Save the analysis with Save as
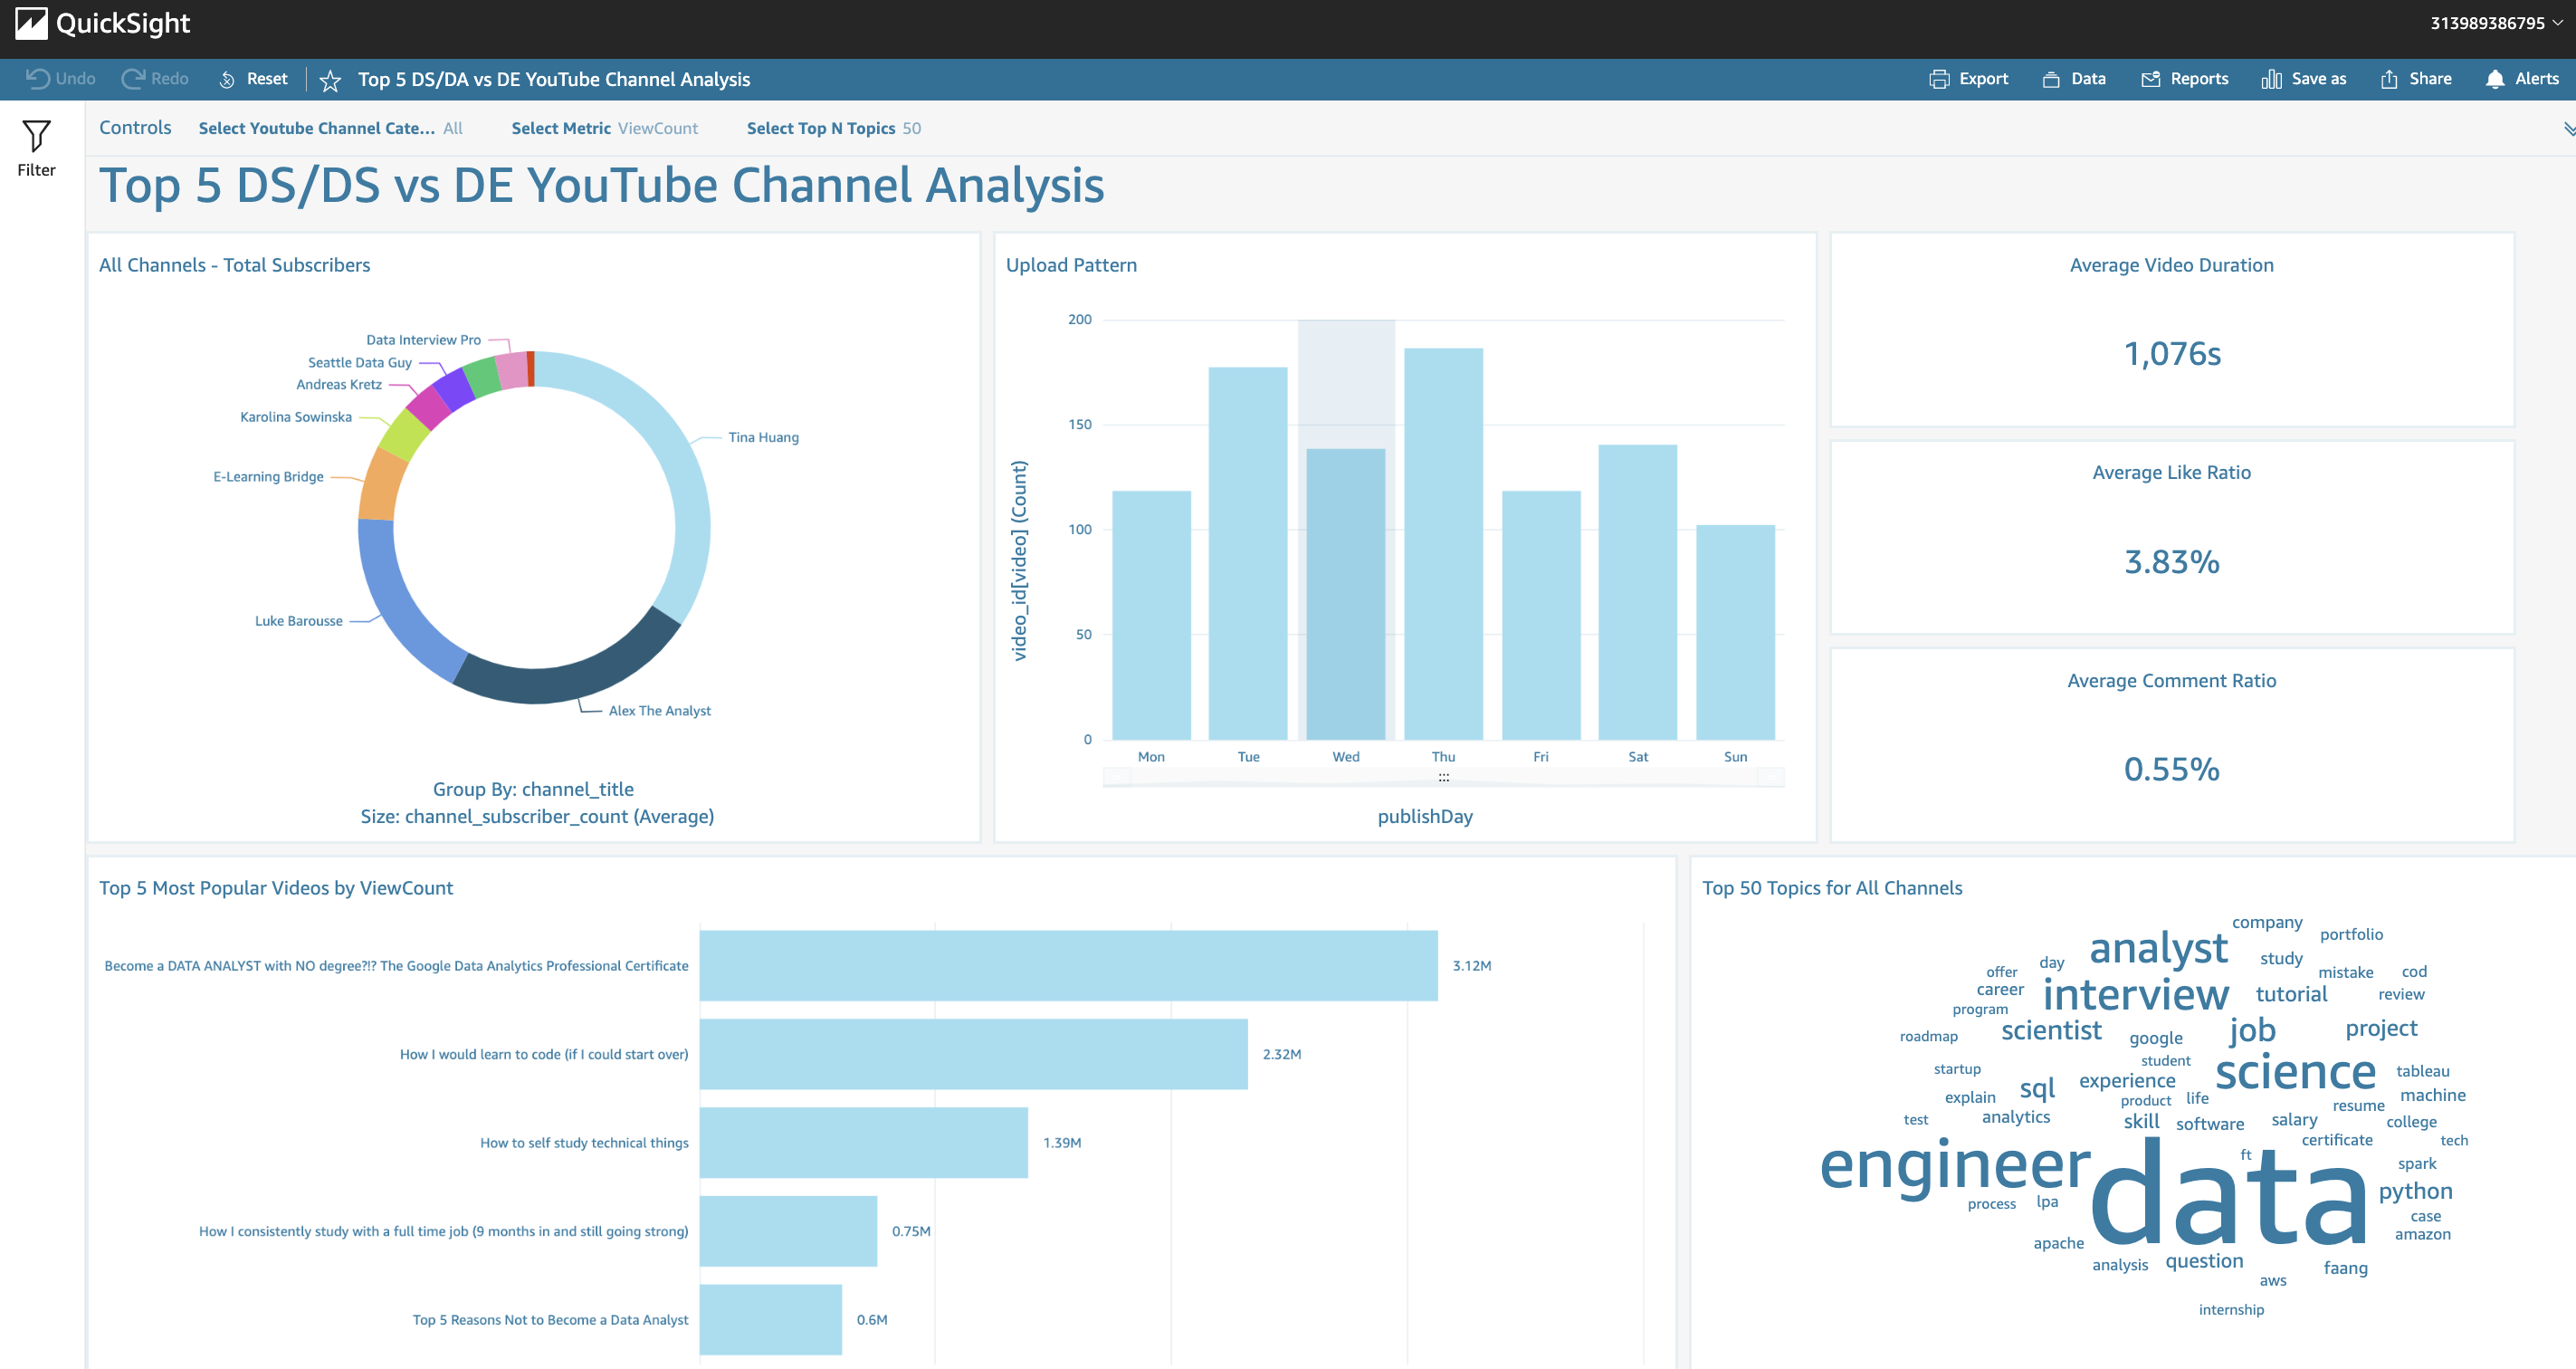Screen dimensions: 2576x1369 pyautogui.click(x=2303, y=78)
